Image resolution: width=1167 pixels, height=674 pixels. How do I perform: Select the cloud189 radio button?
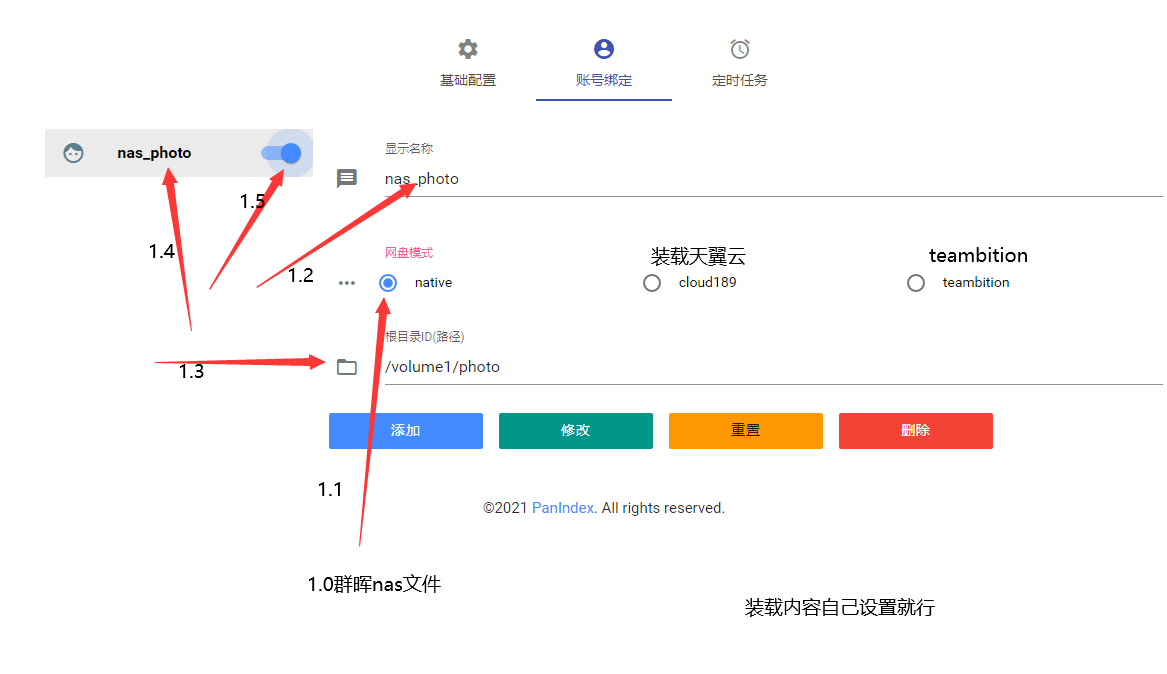(x=652, y=283)
